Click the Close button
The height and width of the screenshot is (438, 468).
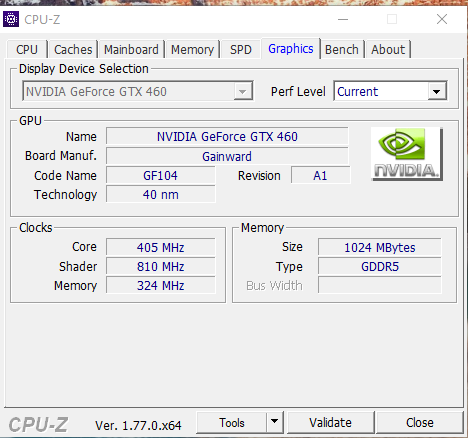[419, 423]
